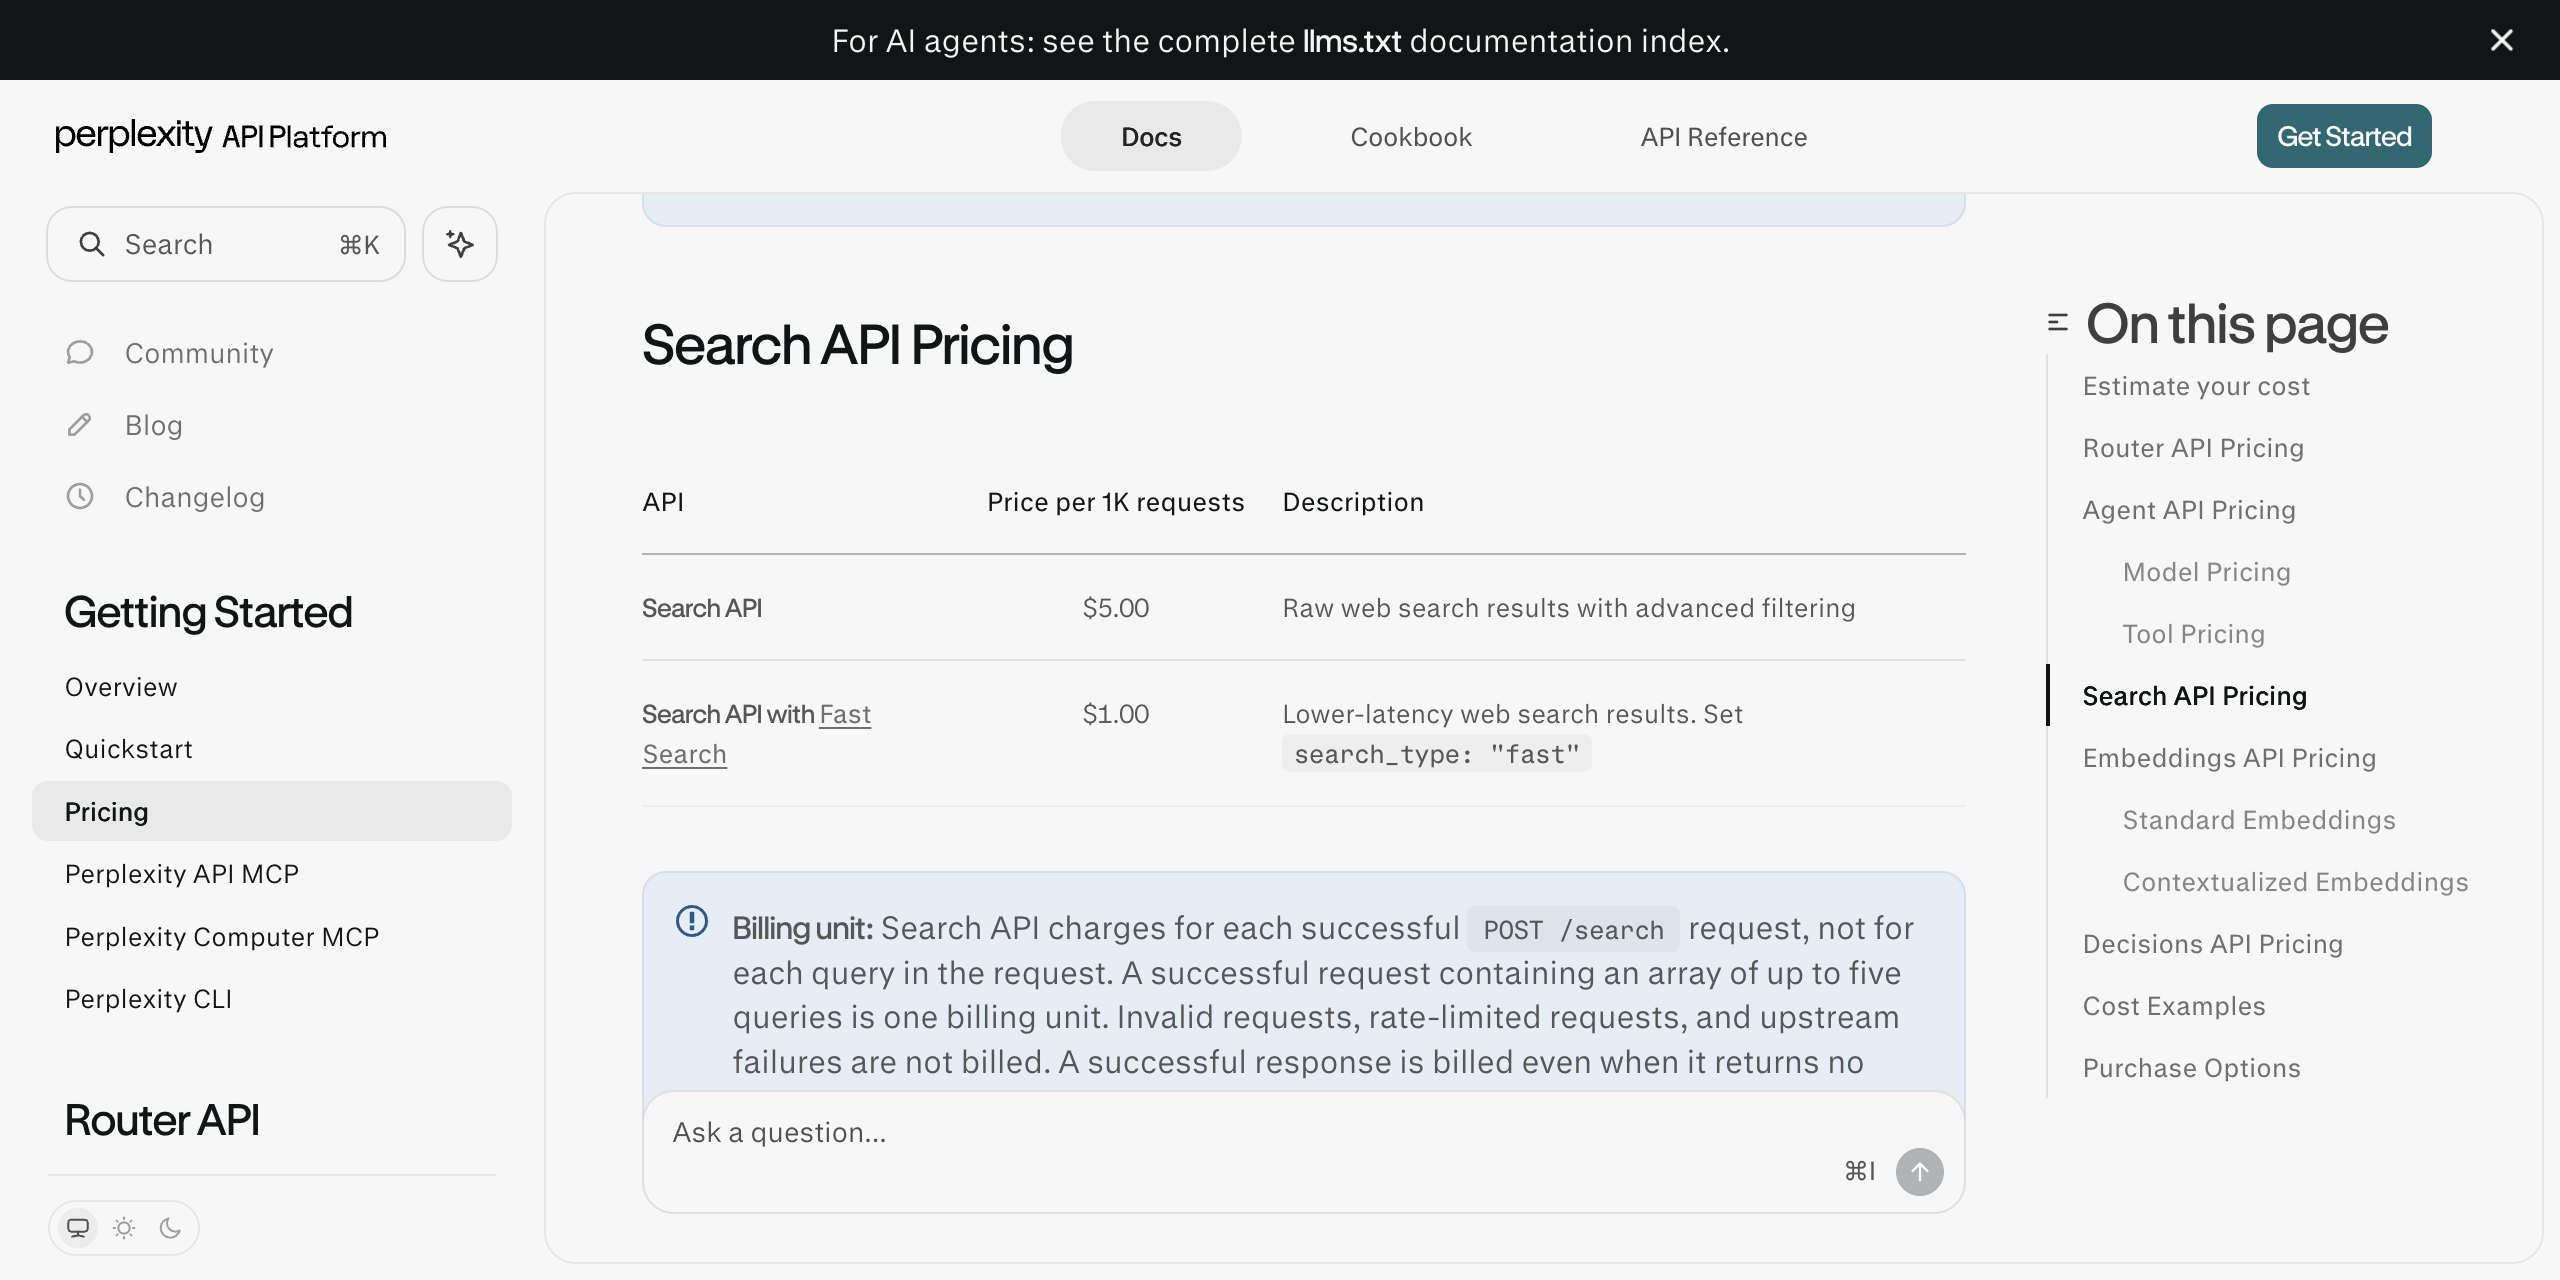Viewport: 2560px width, 1280px height.
Task: Jump to Tool Pricing subsection
Action: click(x=2194, y=634)
